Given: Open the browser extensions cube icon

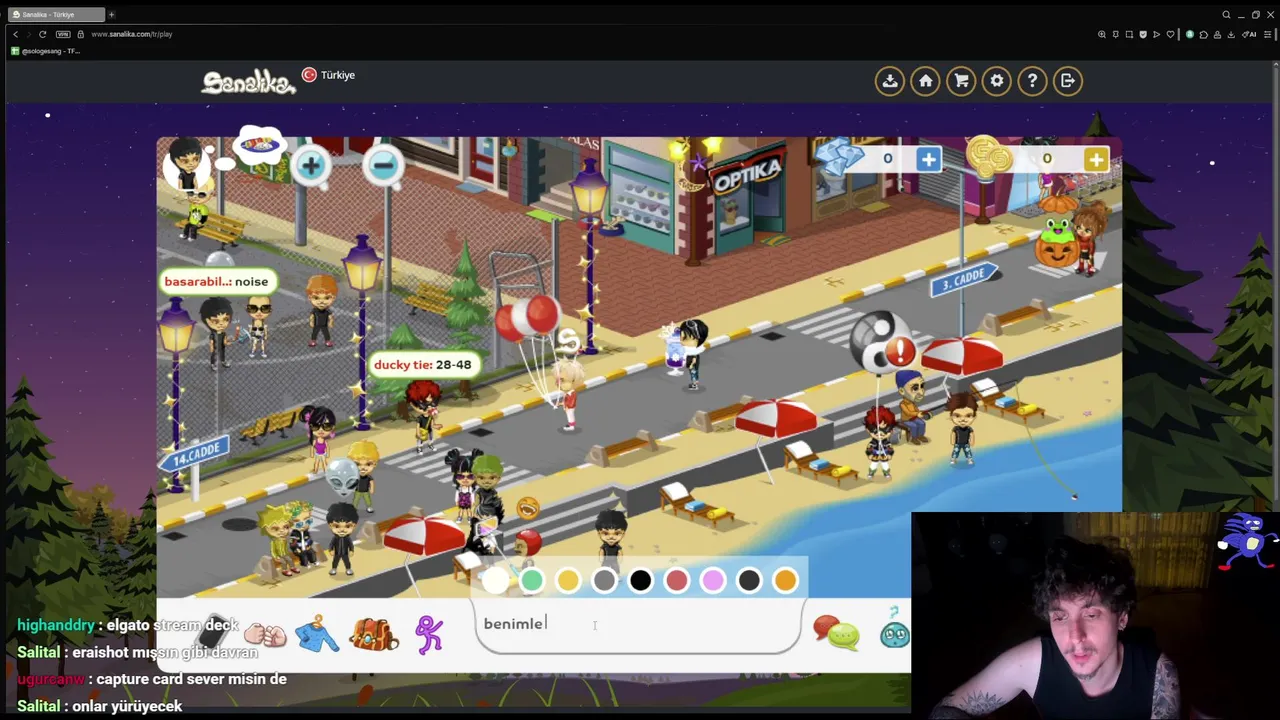Looking at the screenshot, I should (1203, 34).
